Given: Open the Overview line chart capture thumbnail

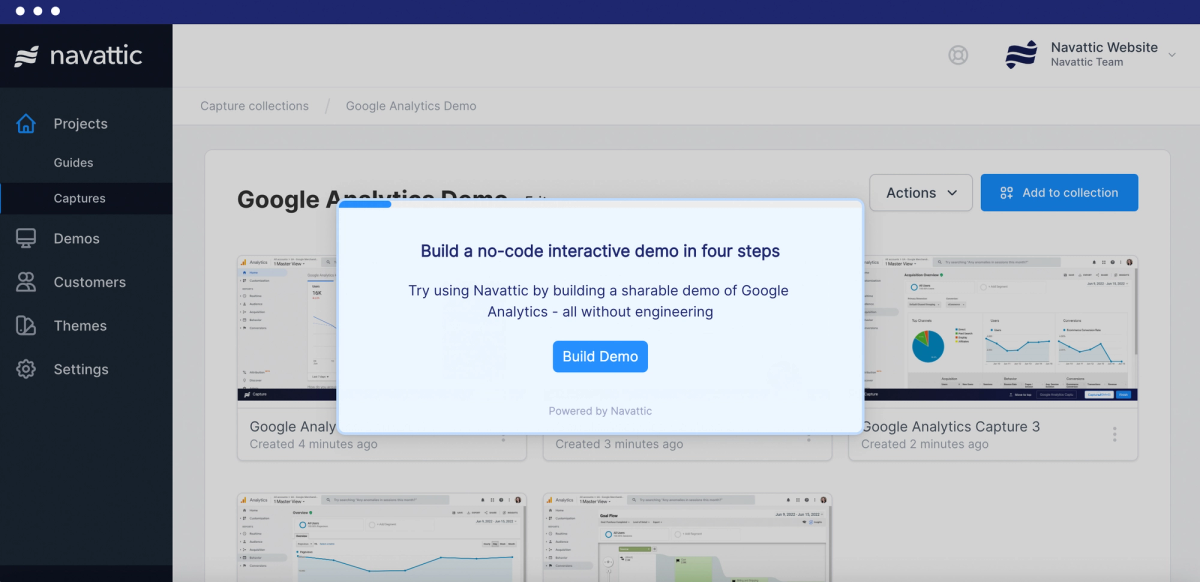Looking at the screenshot, I should click(381, 537).
